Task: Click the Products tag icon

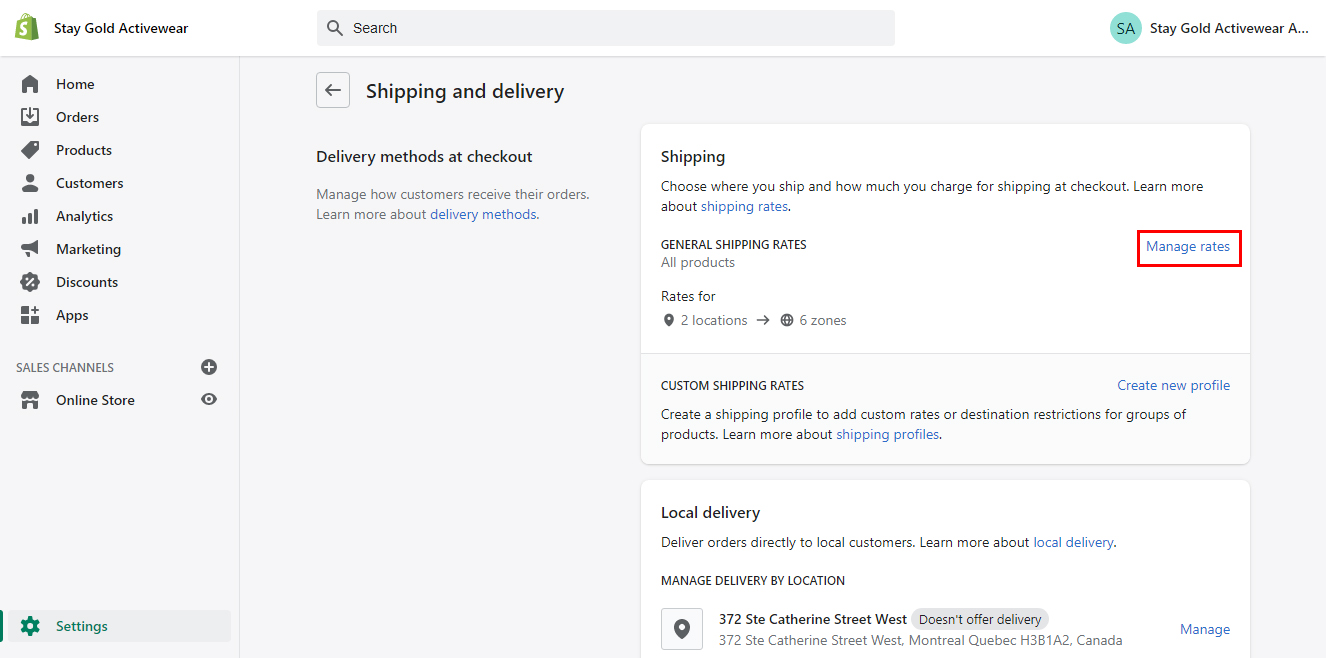Action: point(30,150)
